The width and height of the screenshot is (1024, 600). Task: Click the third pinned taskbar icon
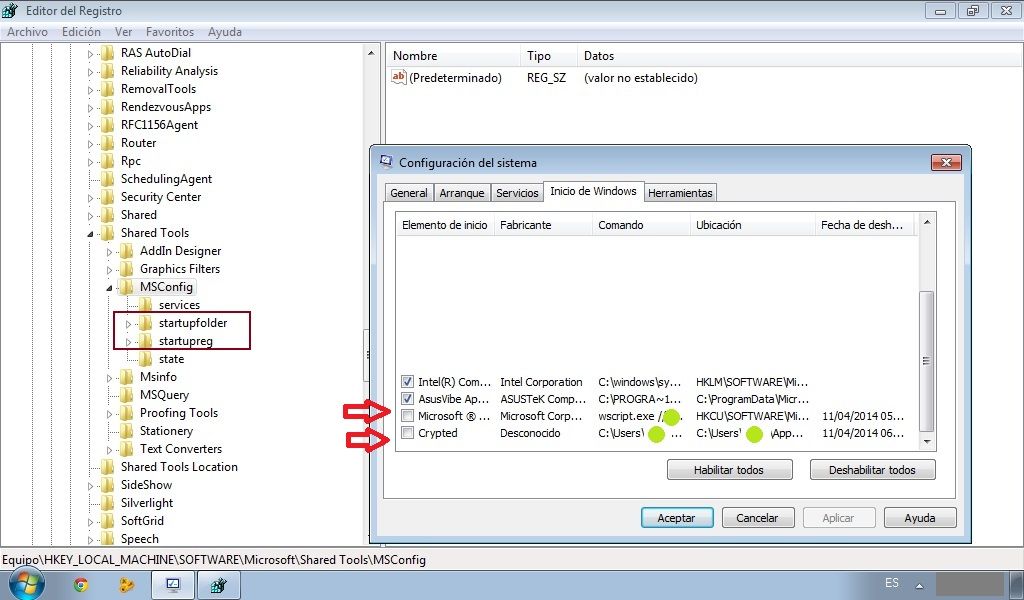(x=127, y=584)
